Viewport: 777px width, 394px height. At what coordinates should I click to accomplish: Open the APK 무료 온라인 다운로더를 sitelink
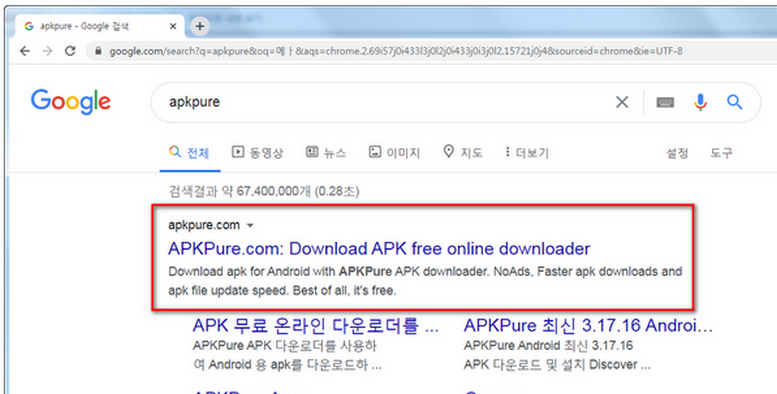(x=316, y=326)
